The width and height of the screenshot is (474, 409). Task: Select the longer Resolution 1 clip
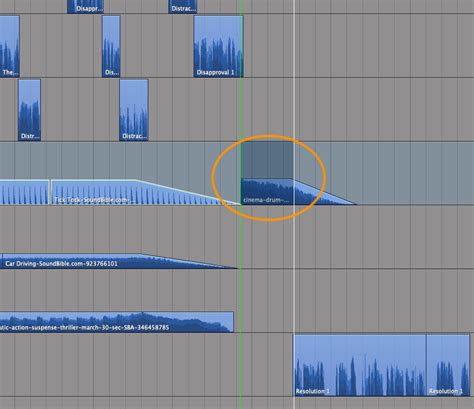point(360,365)
